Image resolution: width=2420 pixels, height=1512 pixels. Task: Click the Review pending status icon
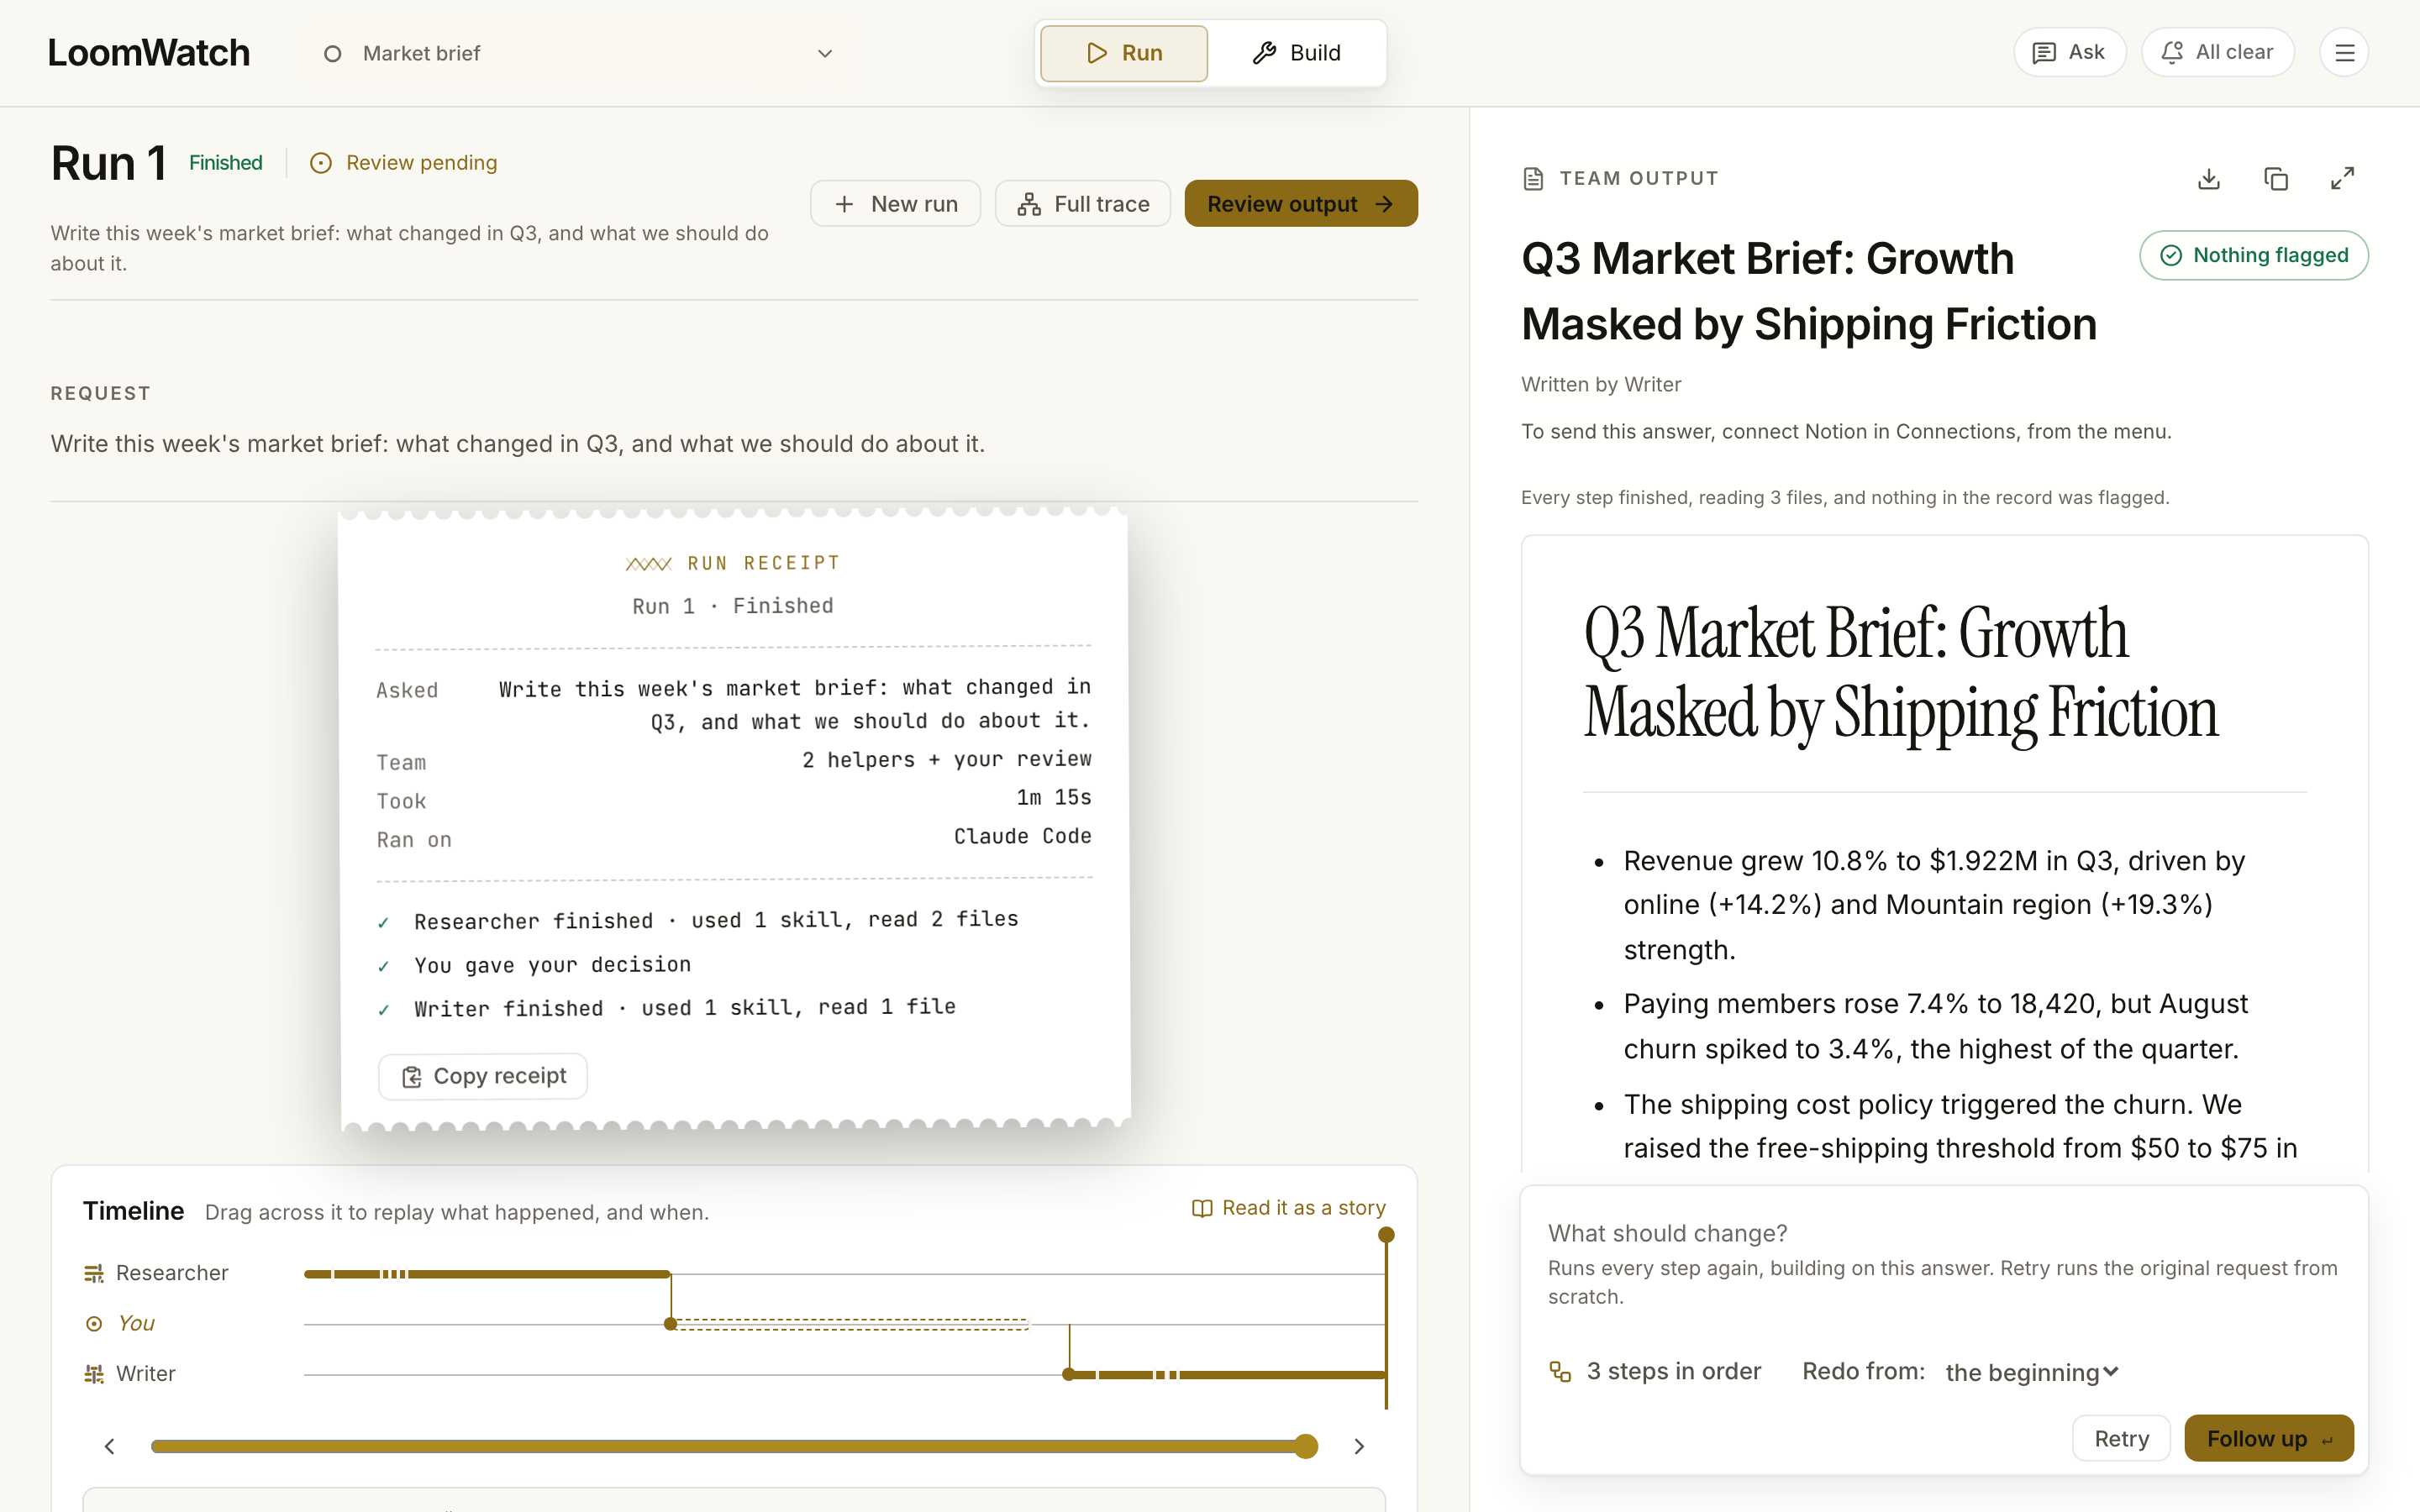pyautogui.click(x=321, y=163)
